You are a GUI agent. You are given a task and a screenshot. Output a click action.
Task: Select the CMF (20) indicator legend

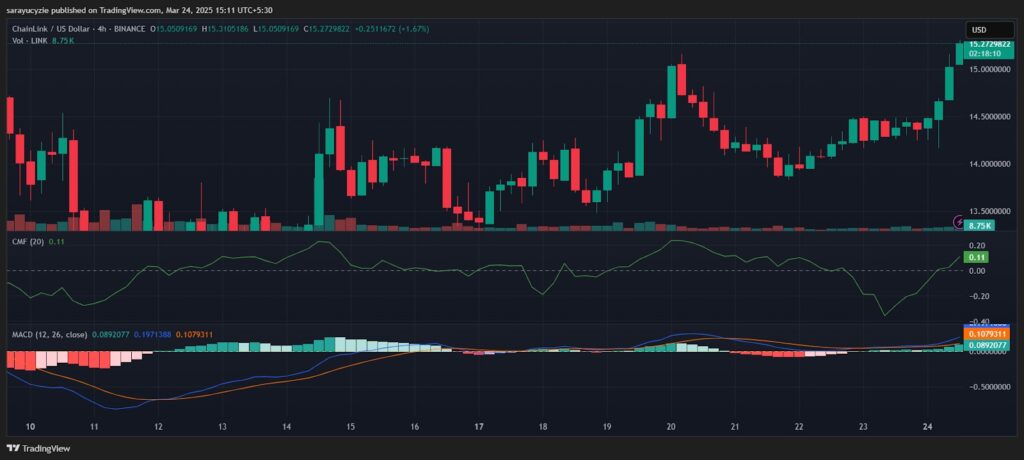tap(27, 242)
